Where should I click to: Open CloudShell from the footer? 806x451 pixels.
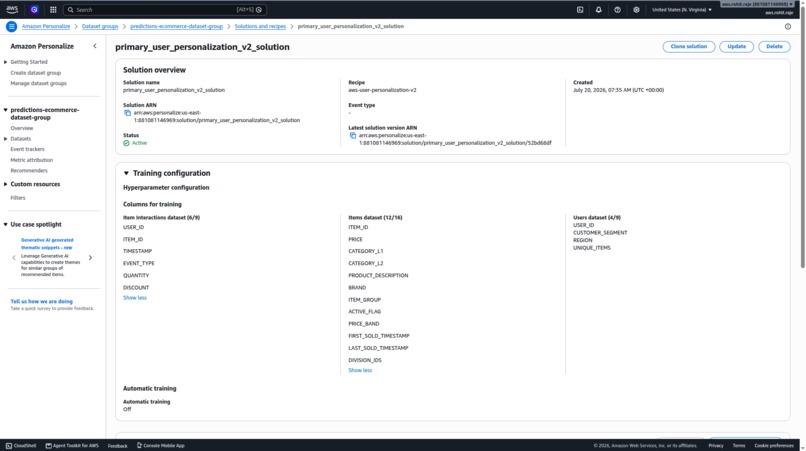click(x=21, y=445)
